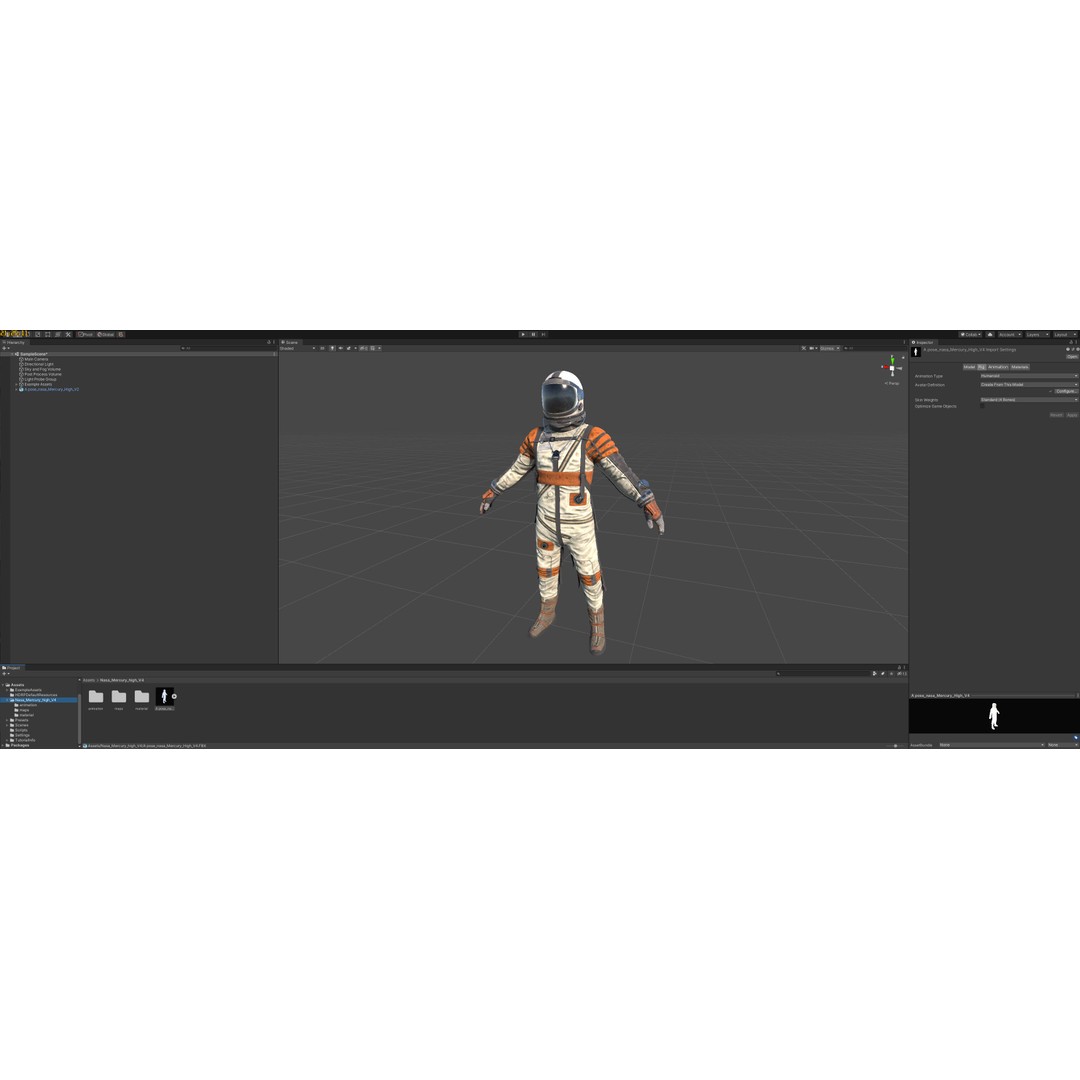Viewport: 1080px width, 1080px height.
Task: Select Nasa_Mercury_high_V4 folder in Project tree
Action: click(x=35, y=700)
